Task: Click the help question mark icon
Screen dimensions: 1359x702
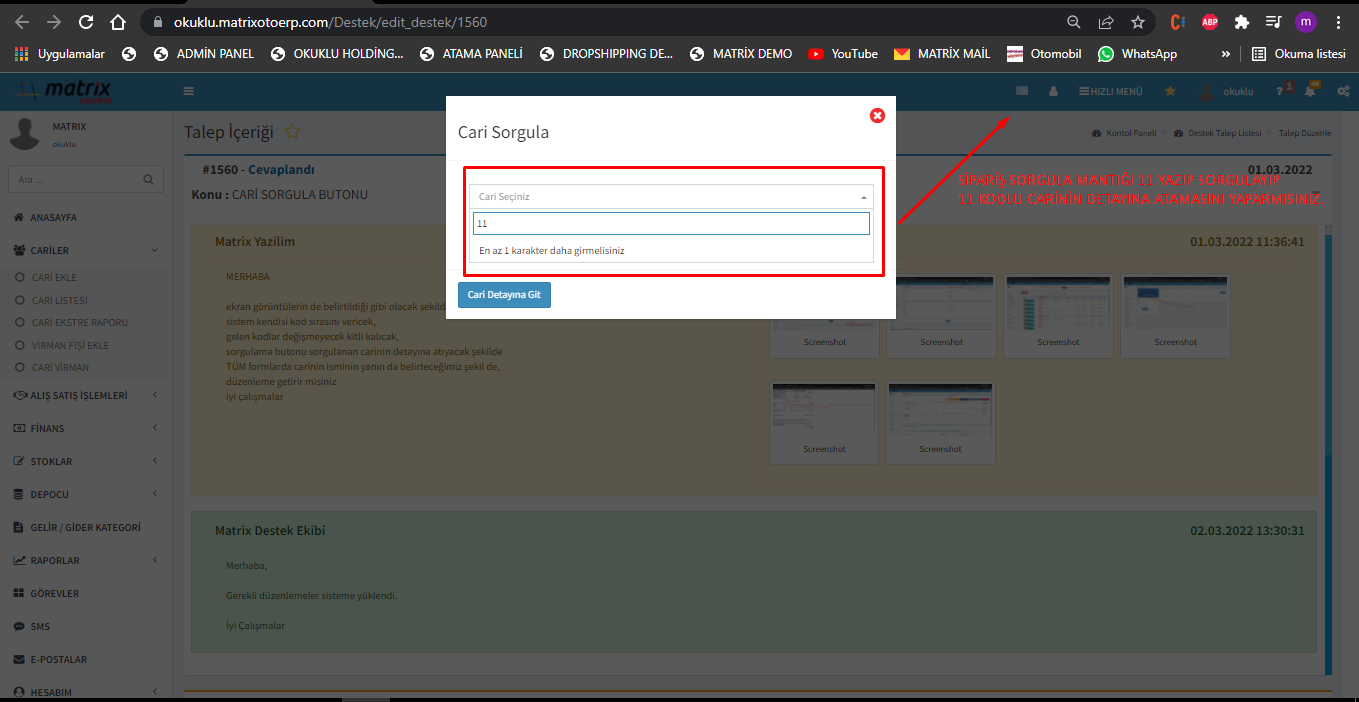Action: click(1280, 91)
